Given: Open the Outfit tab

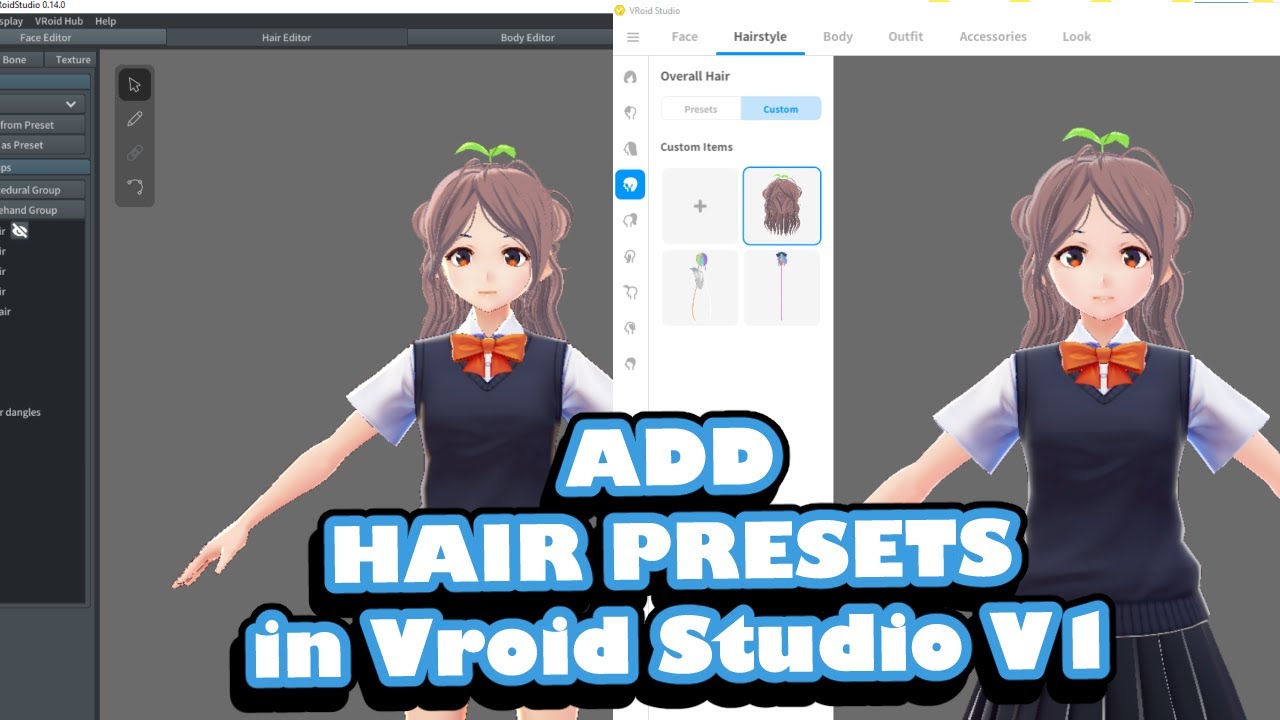Looking at the screenshot, I should coord(906,37).
